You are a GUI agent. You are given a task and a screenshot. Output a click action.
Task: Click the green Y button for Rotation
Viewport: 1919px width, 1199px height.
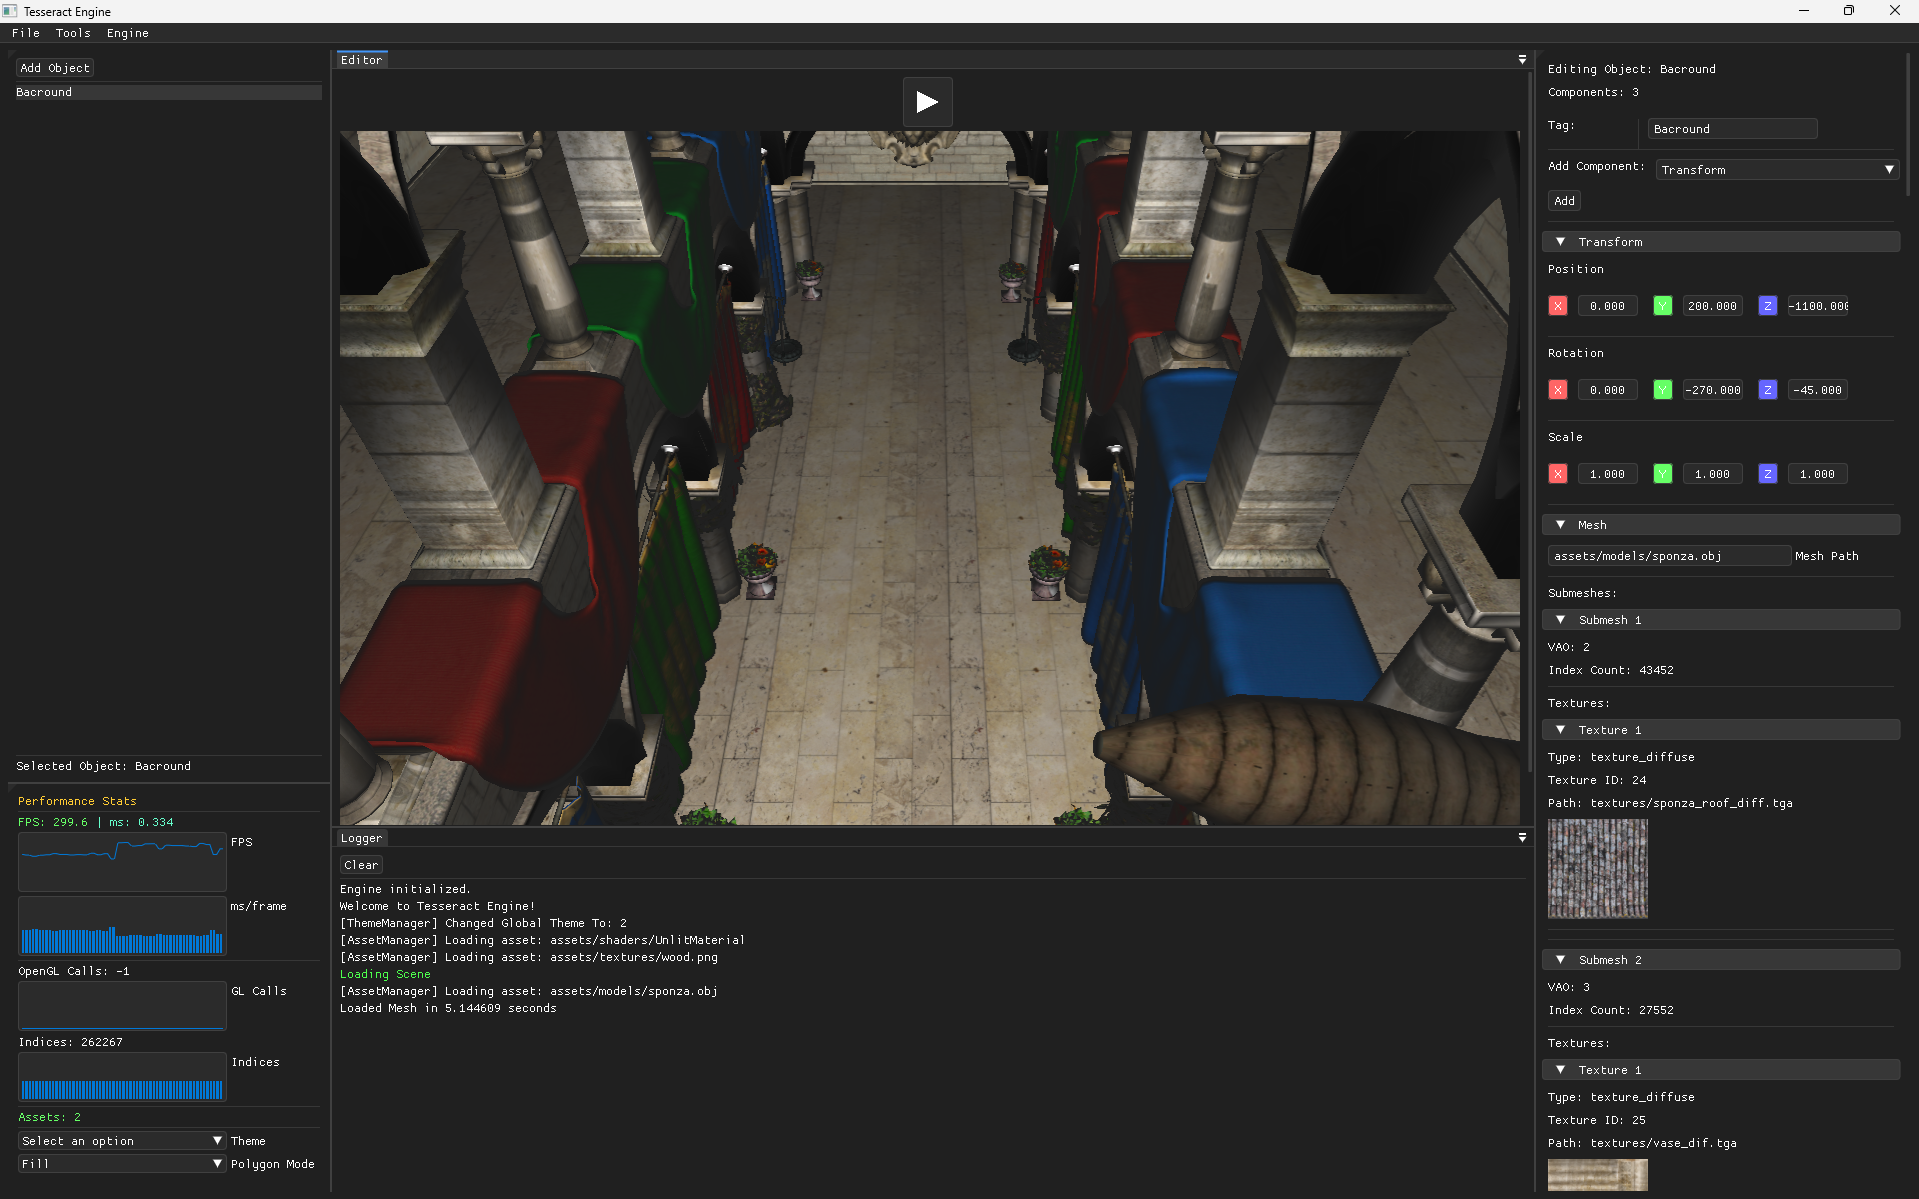click(1663, 390)
